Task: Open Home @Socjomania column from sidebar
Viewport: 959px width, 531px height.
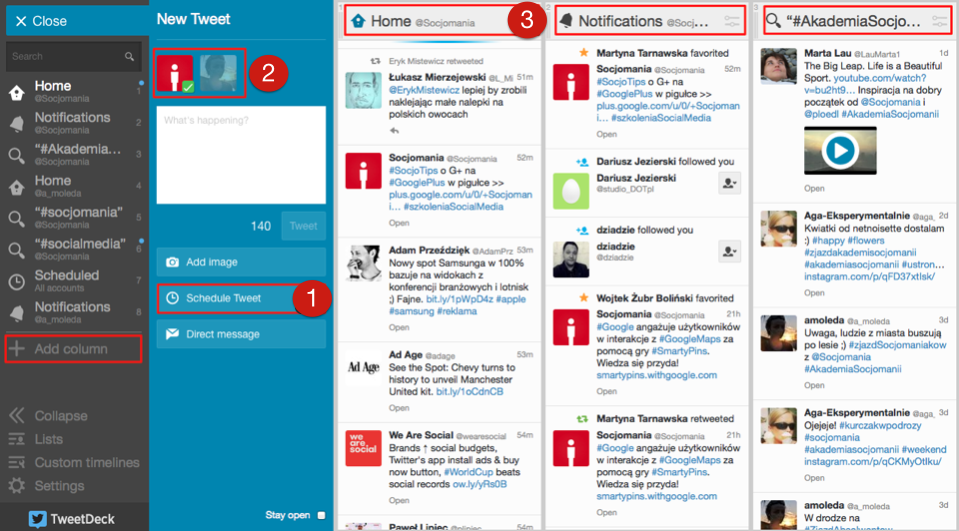Action: pos(73,91)
